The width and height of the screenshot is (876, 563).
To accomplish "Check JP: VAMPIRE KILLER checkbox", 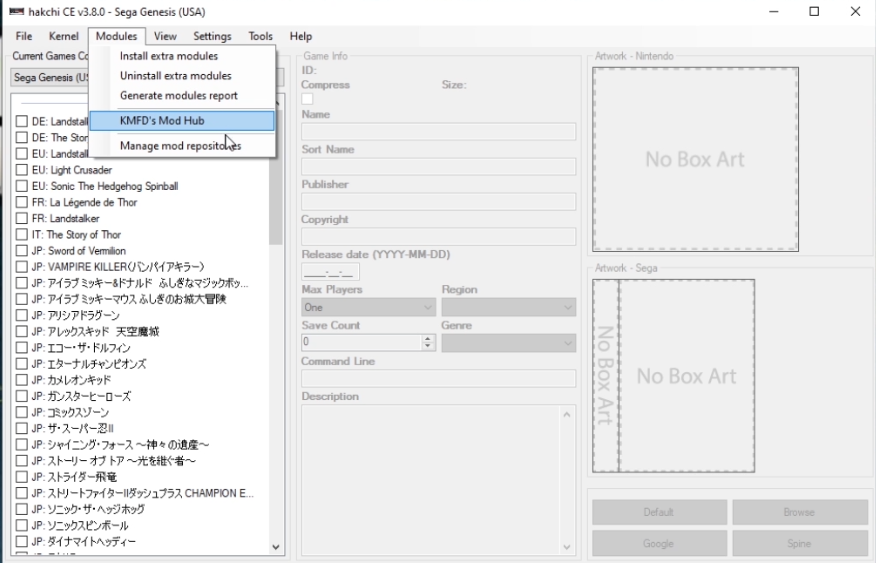I will 22,267.
